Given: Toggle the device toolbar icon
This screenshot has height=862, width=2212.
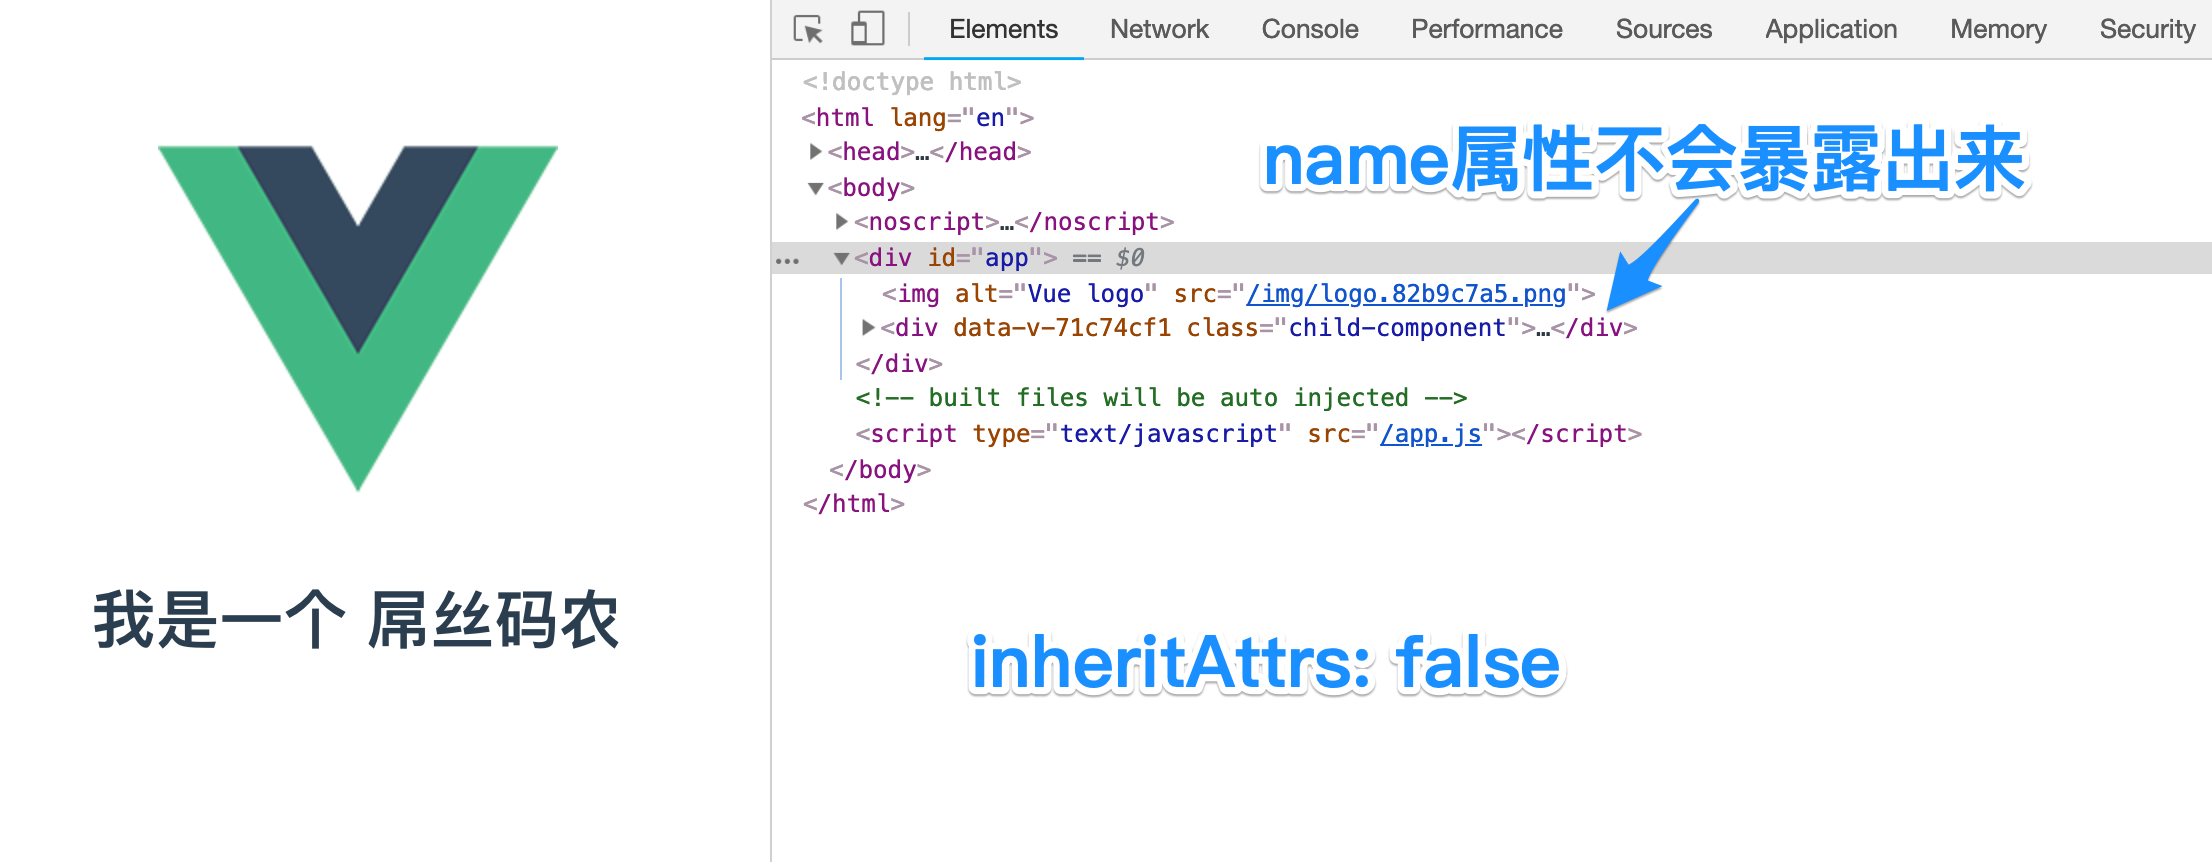Looking at the screenshot, I should [x=867, y=29].
